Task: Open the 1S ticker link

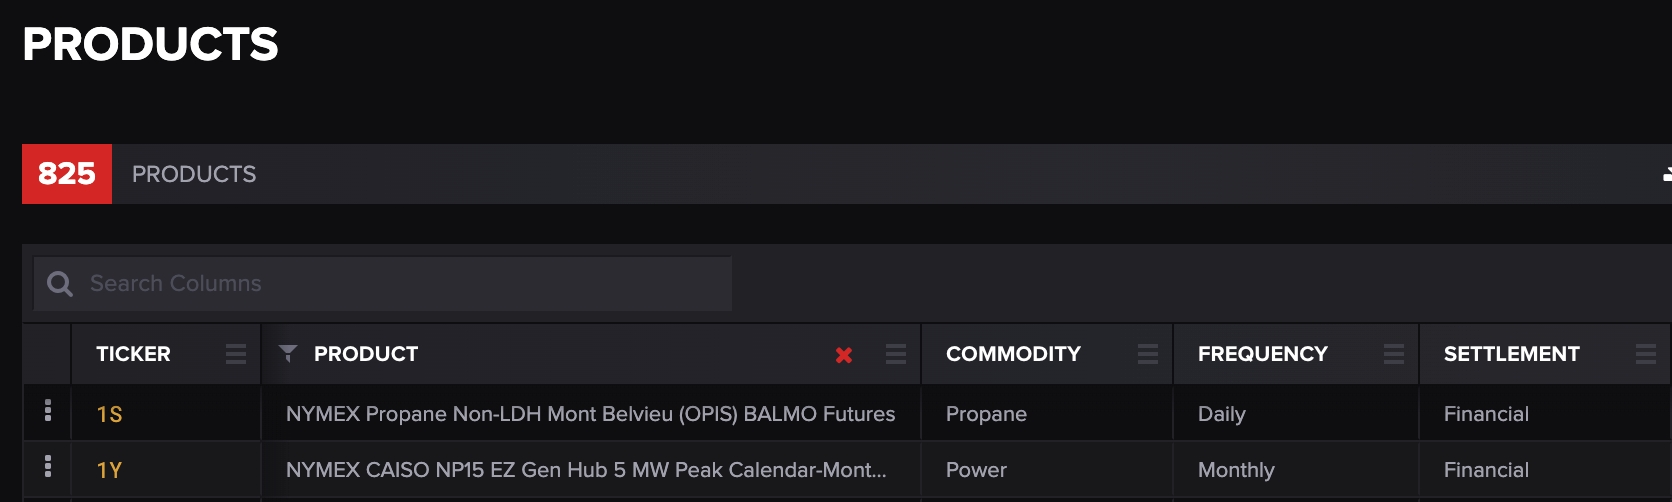Action: tap(109, 414)
